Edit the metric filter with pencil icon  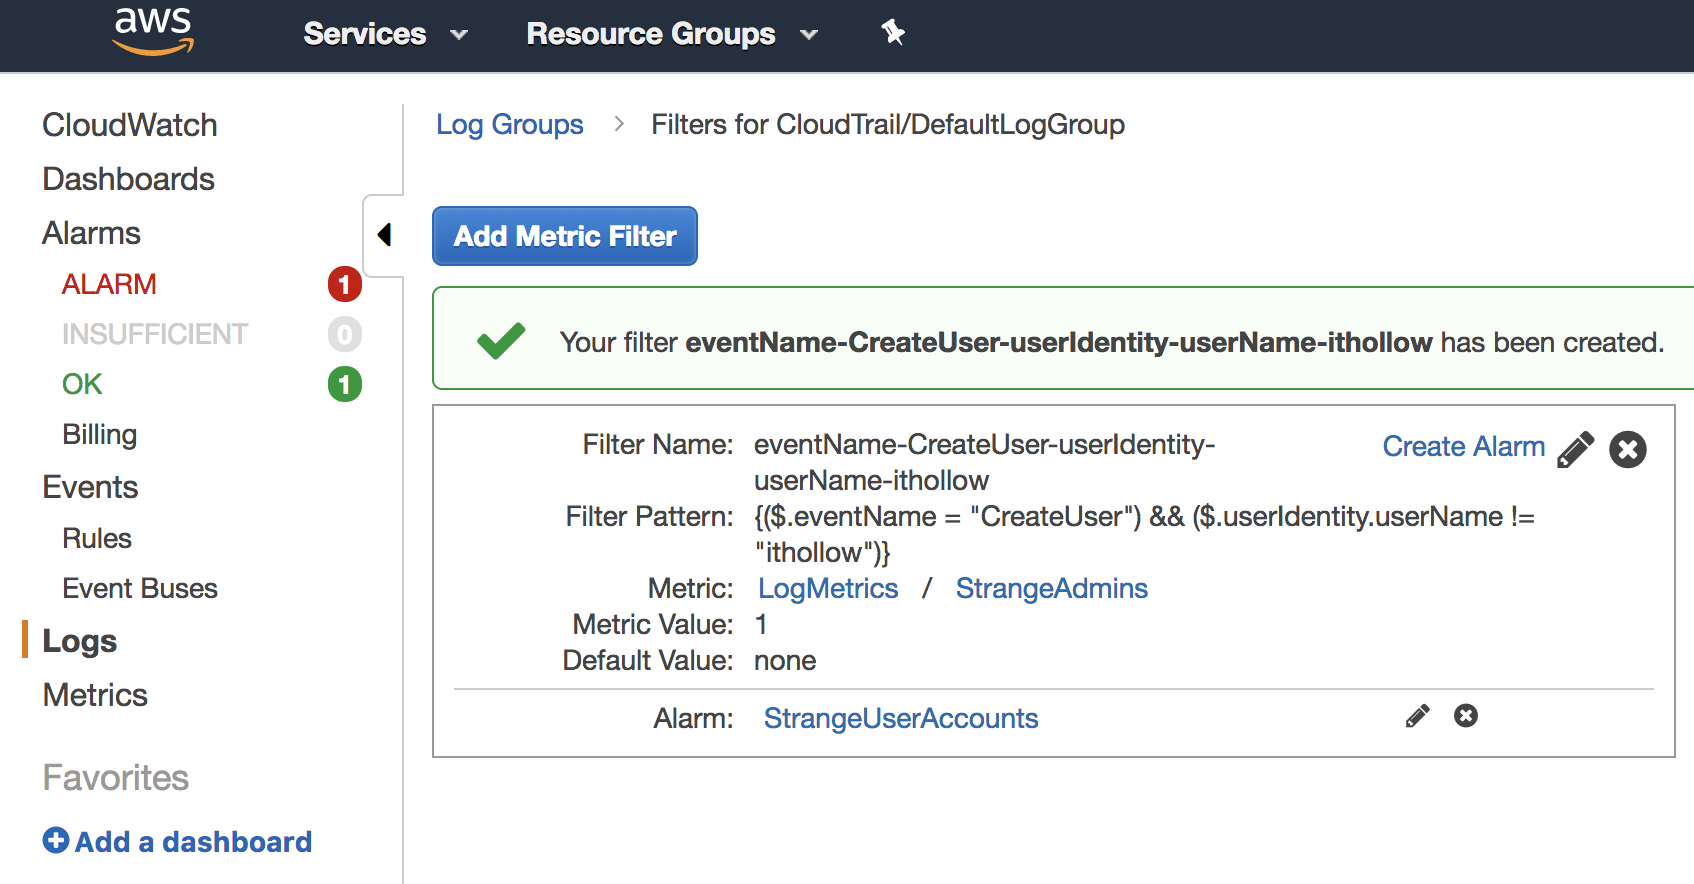[x=1575, y=449]
